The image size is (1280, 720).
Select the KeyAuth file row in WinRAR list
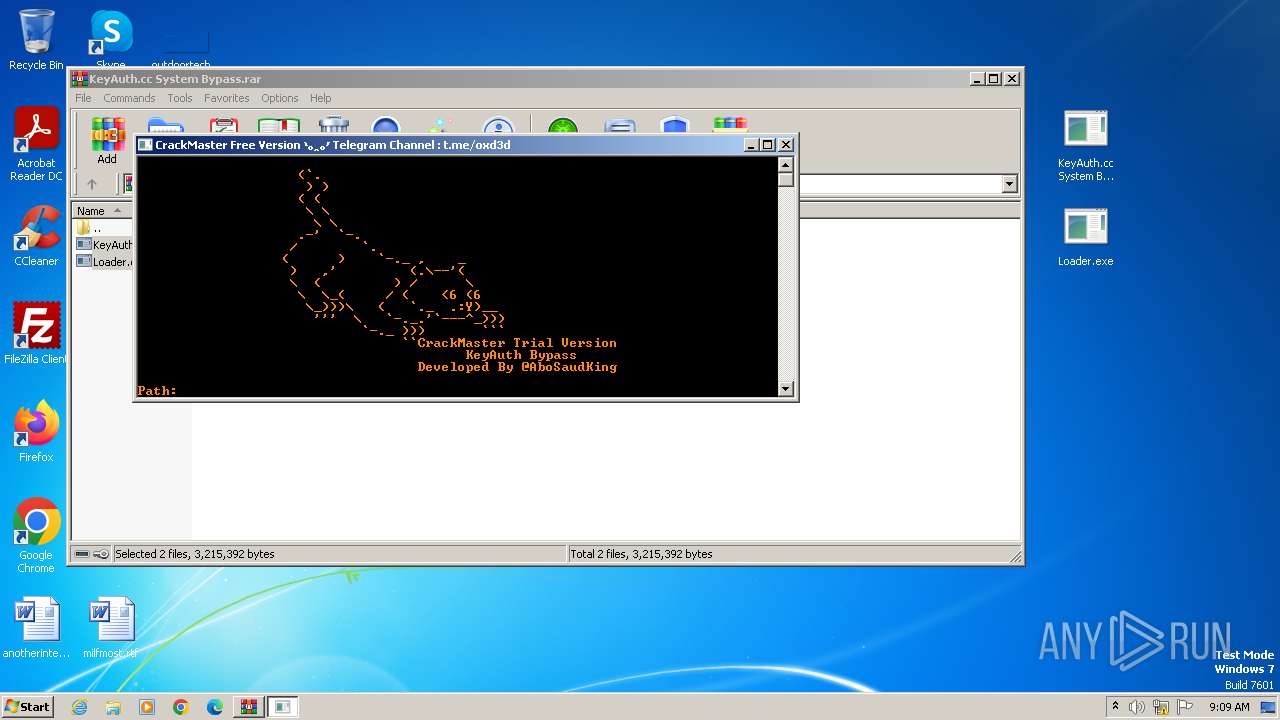[104, 245]
